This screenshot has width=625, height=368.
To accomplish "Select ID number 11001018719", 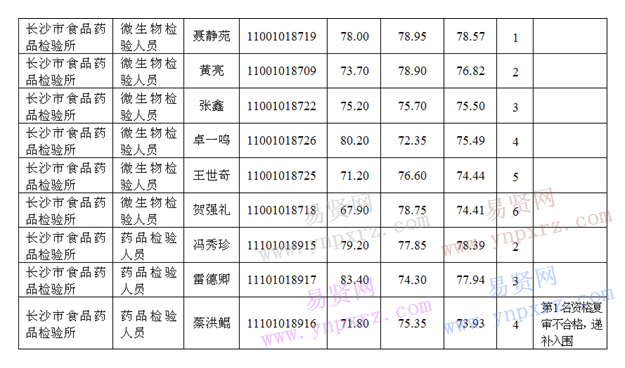I will 282,37.
